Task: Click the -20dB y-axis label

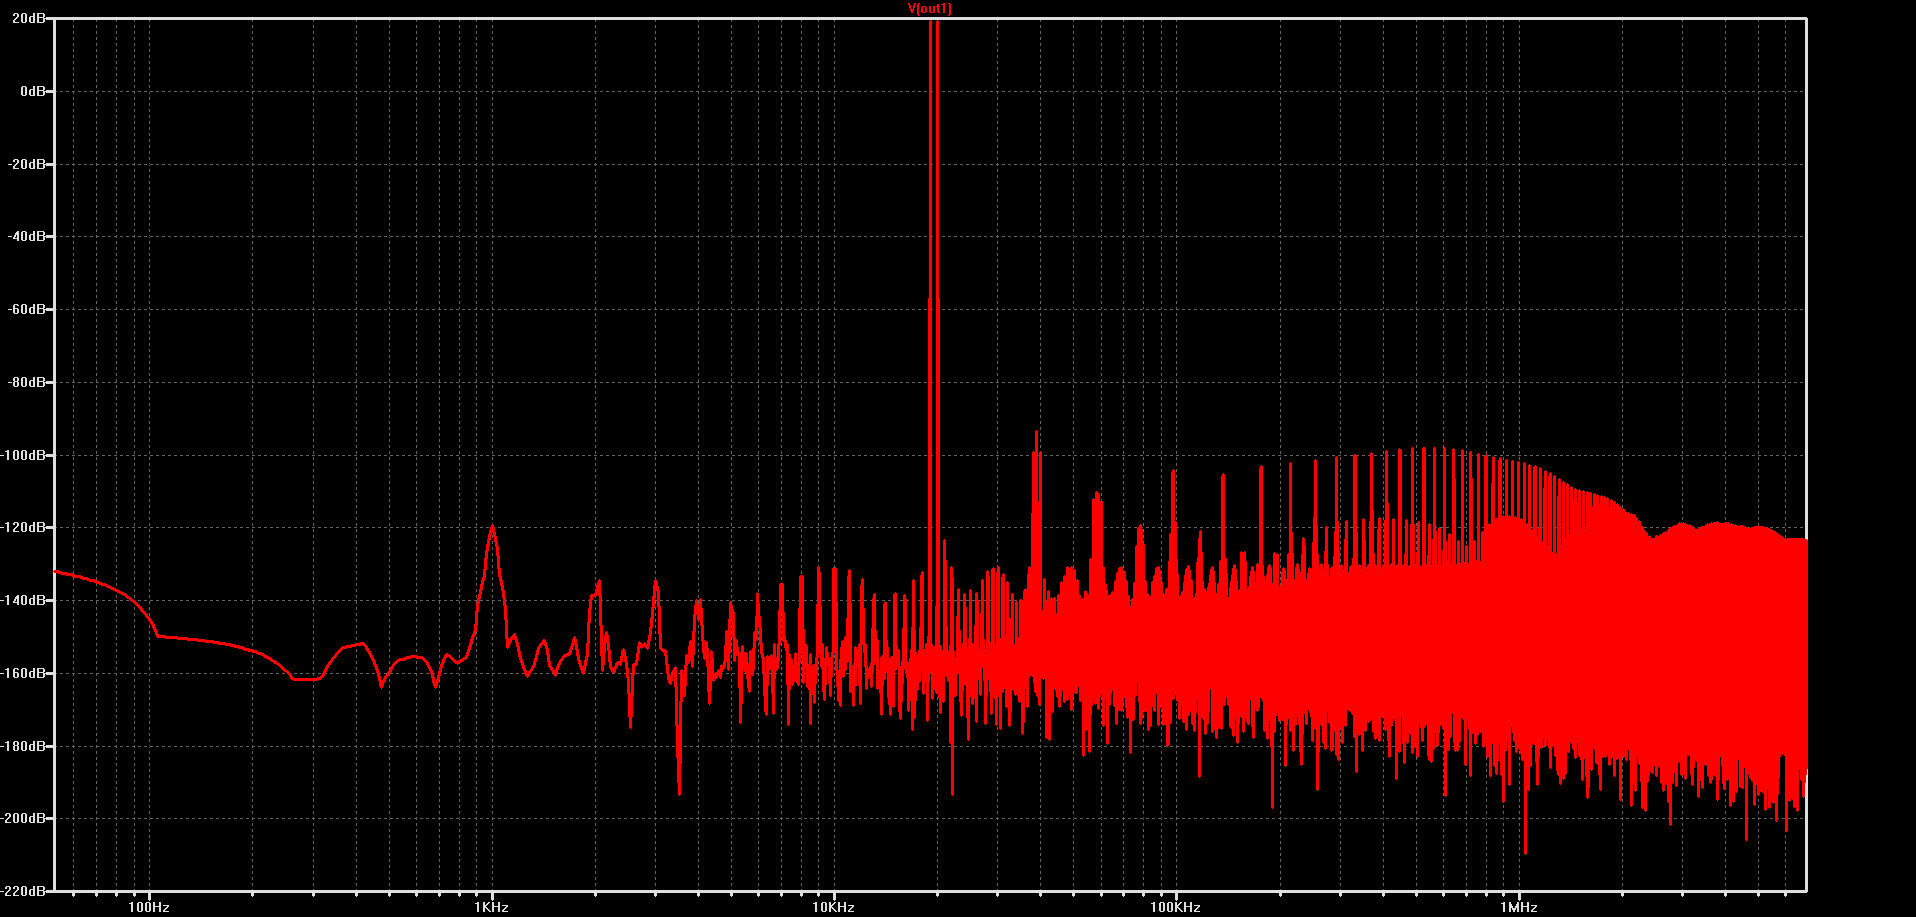Action: [x=27, y=164]
